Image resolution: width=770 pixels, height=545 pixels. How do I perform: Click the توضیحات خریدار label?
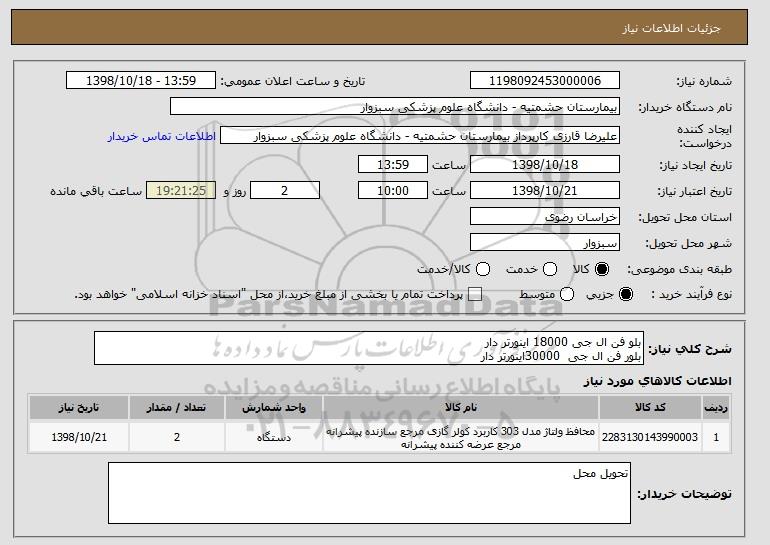685,494
